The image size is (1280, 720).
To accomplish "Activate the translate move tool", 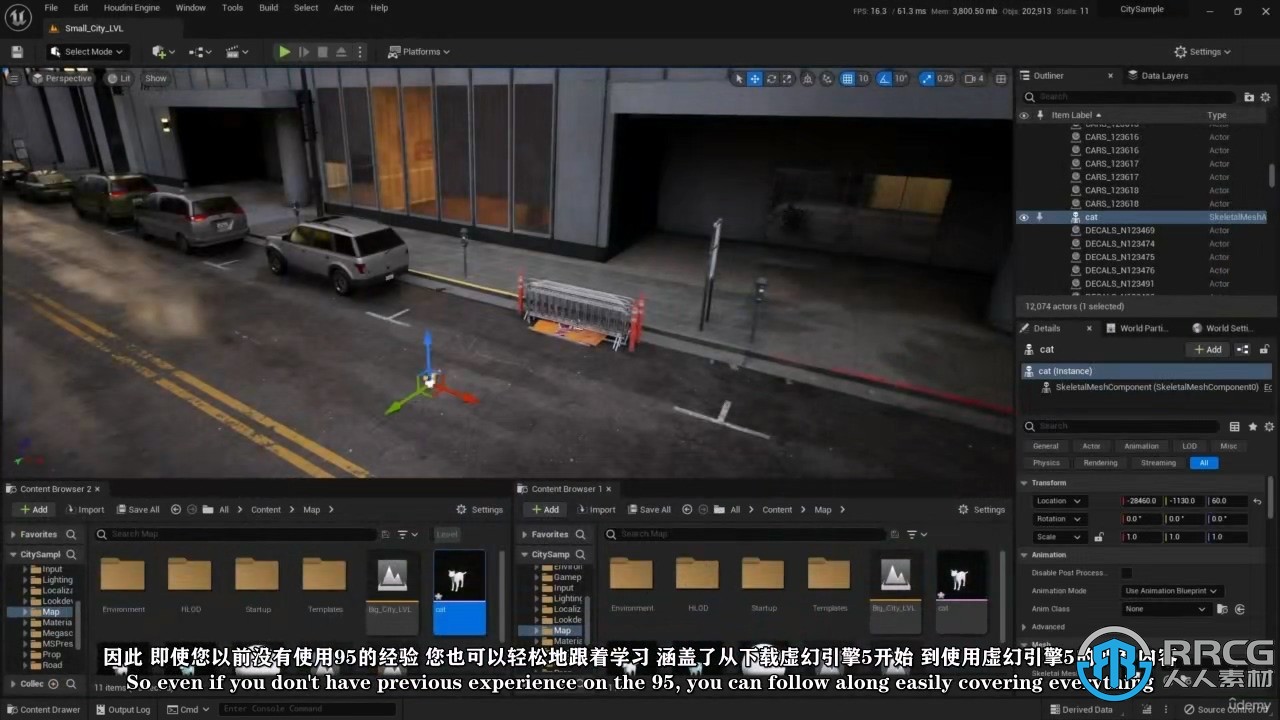I will click(755, 78).
